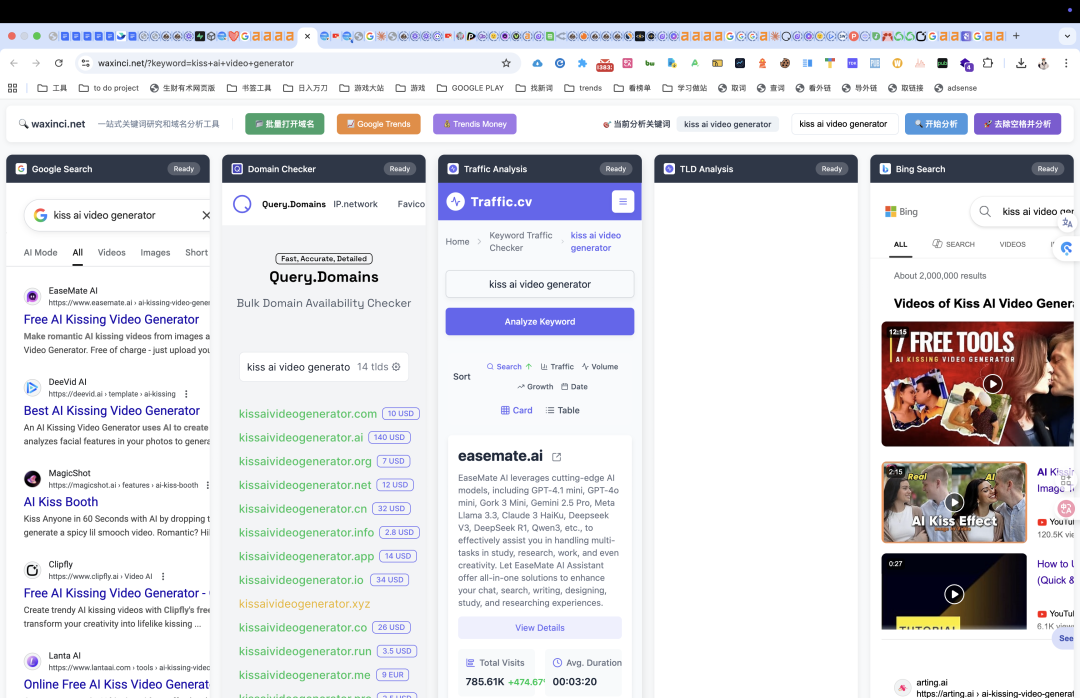Select Google Images tab

coord(155,252)
